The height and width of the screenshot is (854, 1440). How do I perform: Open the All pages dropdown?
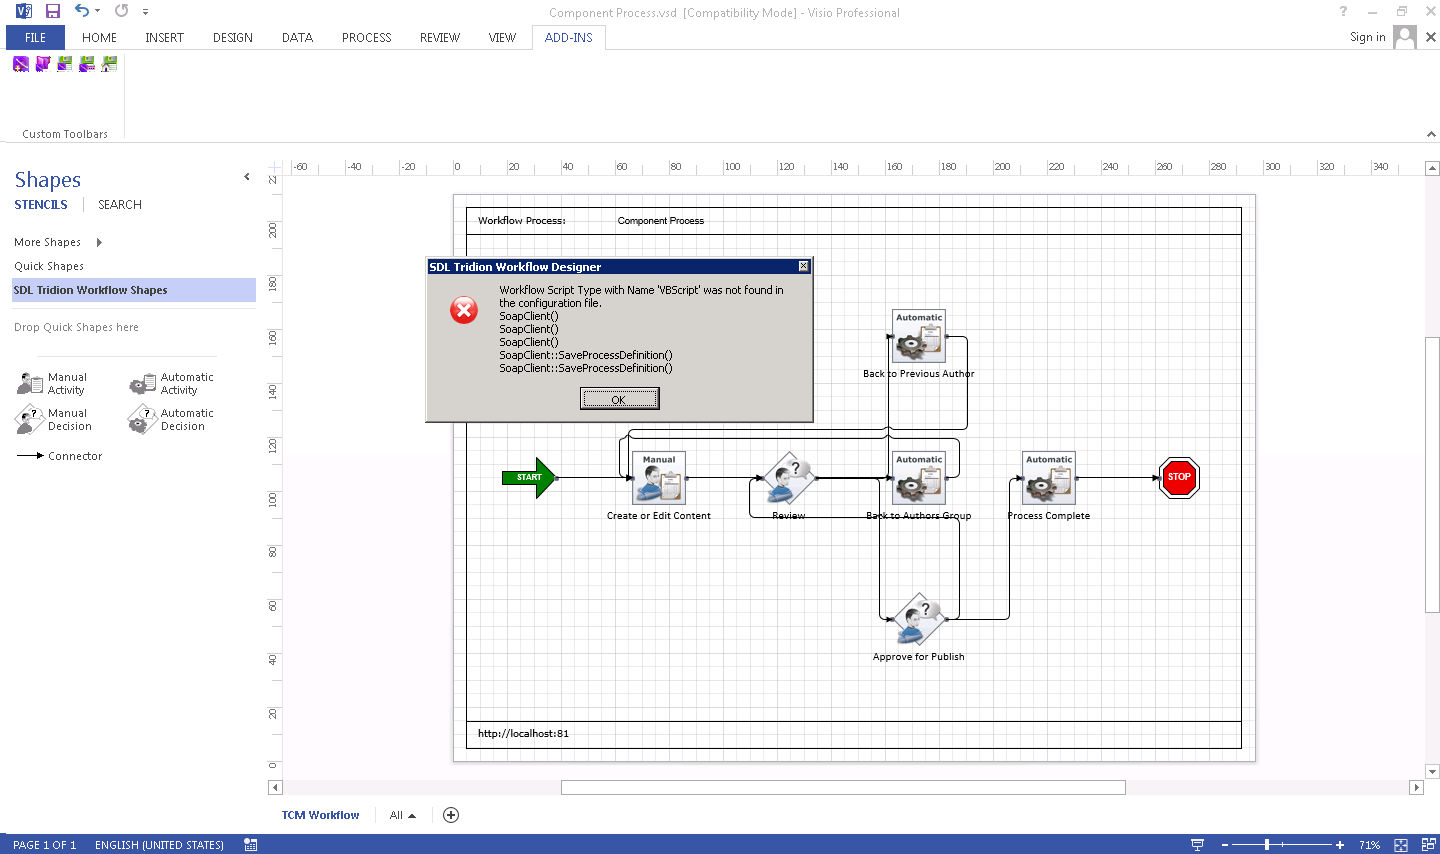[403, 815]
